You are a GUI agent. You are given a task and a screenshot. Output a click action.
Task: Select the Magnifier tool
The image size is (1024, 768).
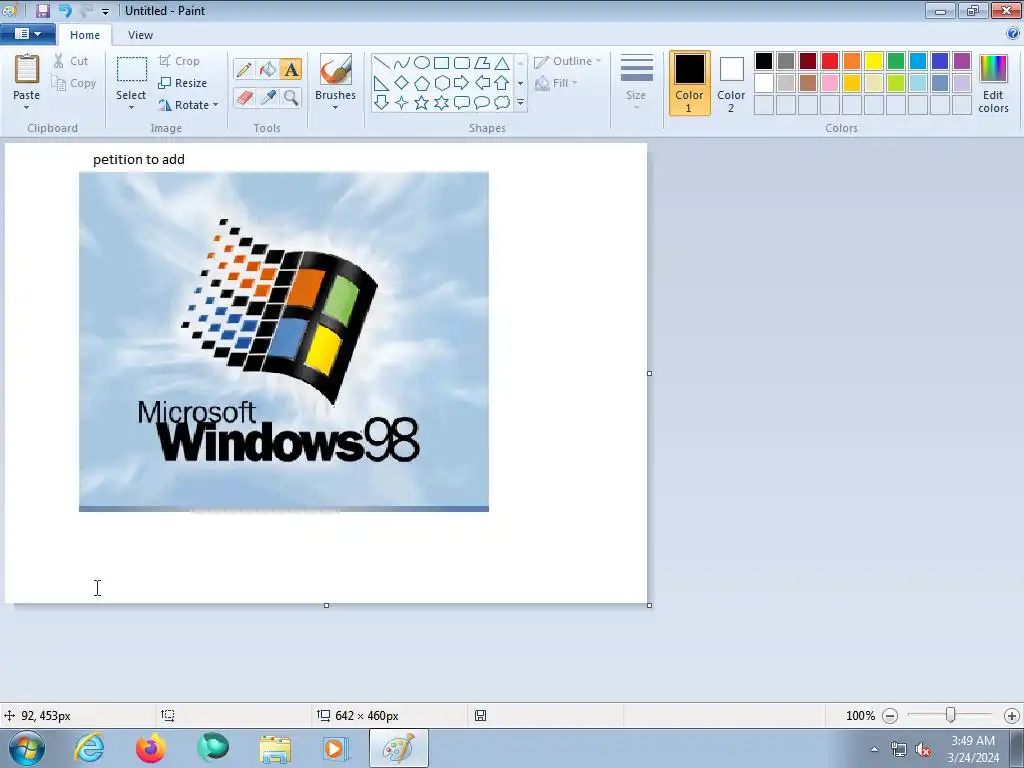pyautogui.click(x=291, y=98)
